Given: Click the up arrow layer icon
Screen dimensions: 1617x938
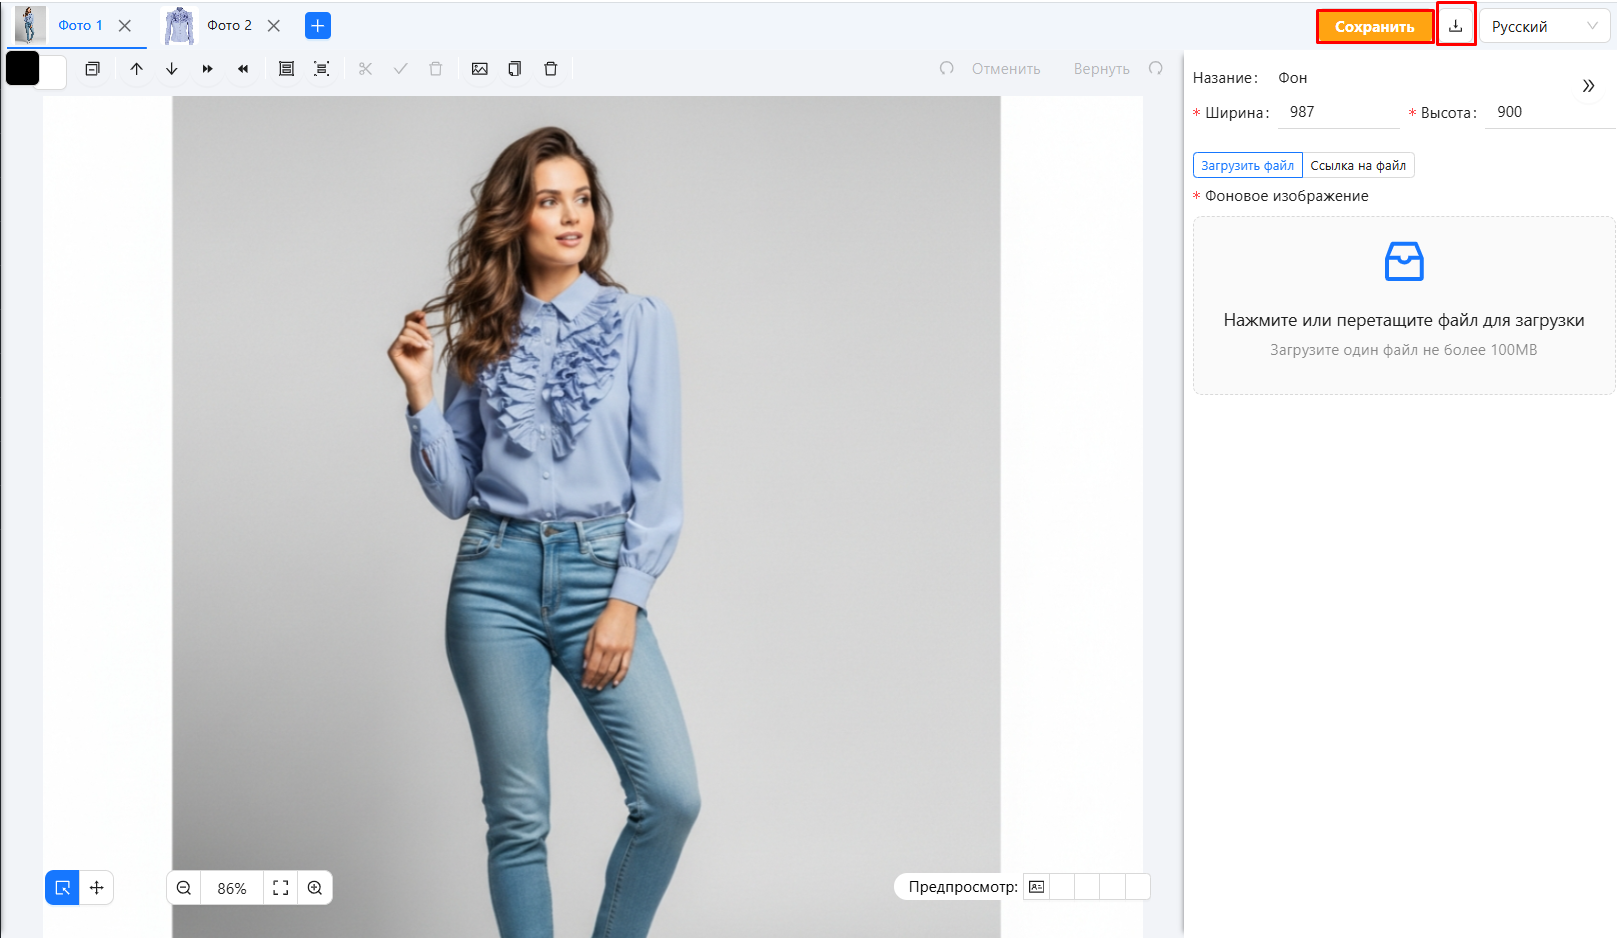Looking at the screenshot, I should click(x=137, y=69).
